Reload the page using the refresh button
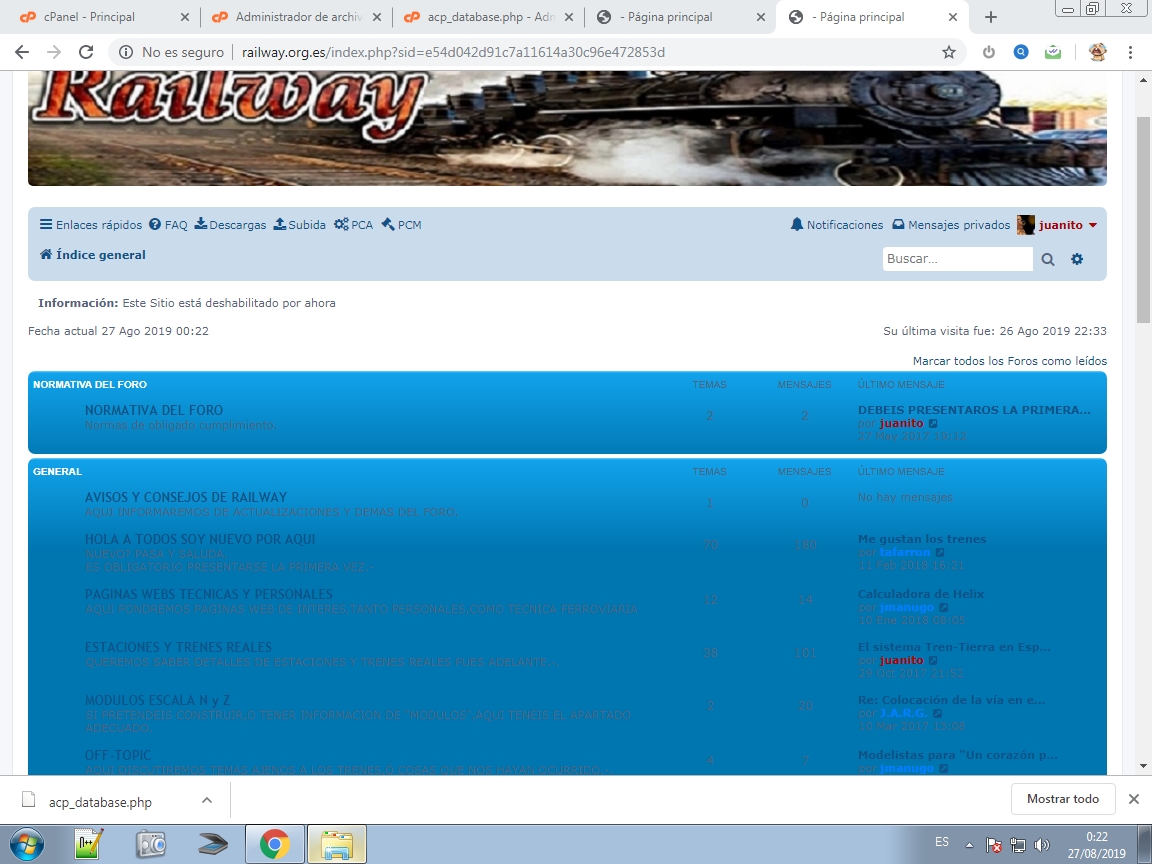 pyautogui.click(x=86, y=52)
